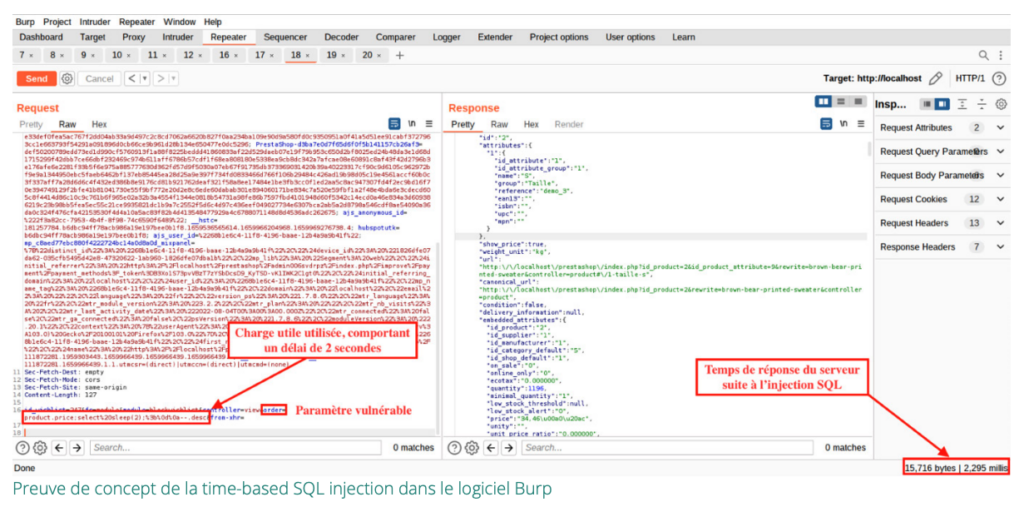Focus the Request search field
Image resolution: width=1024 pixels, height=507 pixels.
click(236, 448)
